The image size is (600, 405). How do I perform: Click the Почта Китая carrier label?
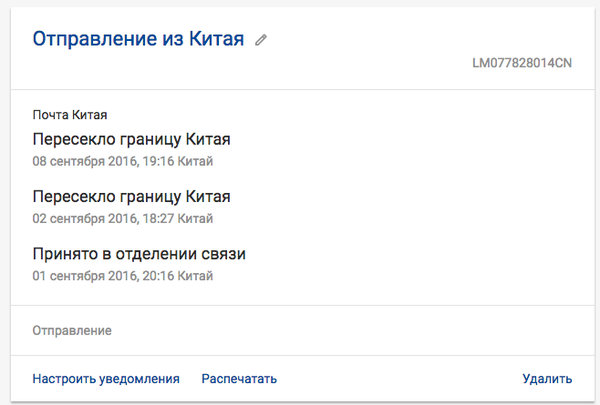[70, 115]
